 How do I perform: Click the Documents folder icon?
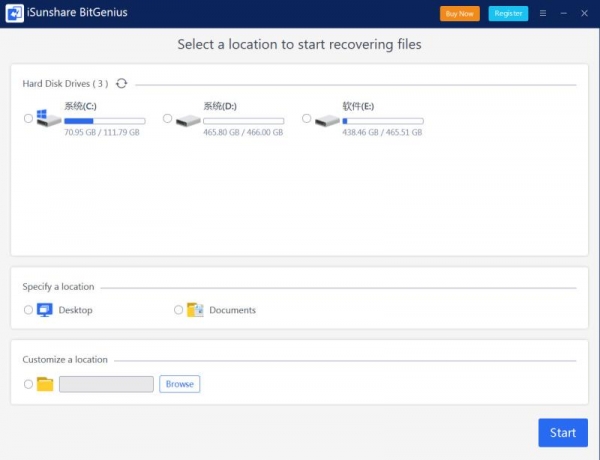tap(195, 310)
